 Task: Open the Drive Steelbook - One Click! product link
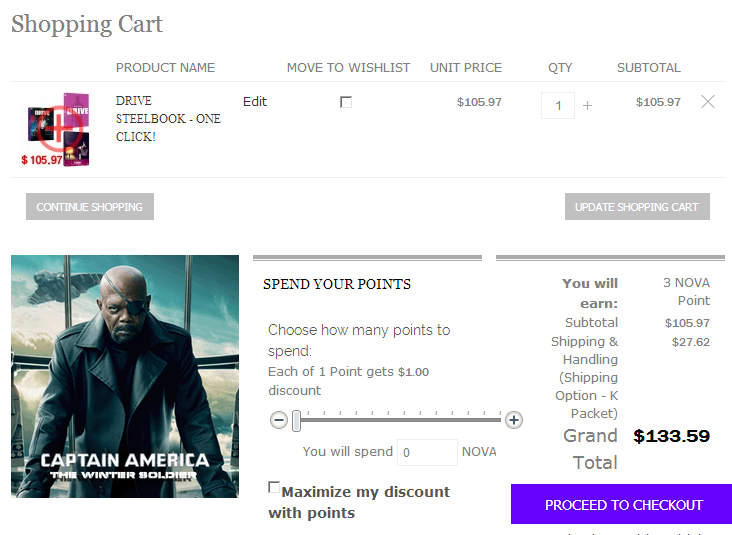tap(168, 119)
